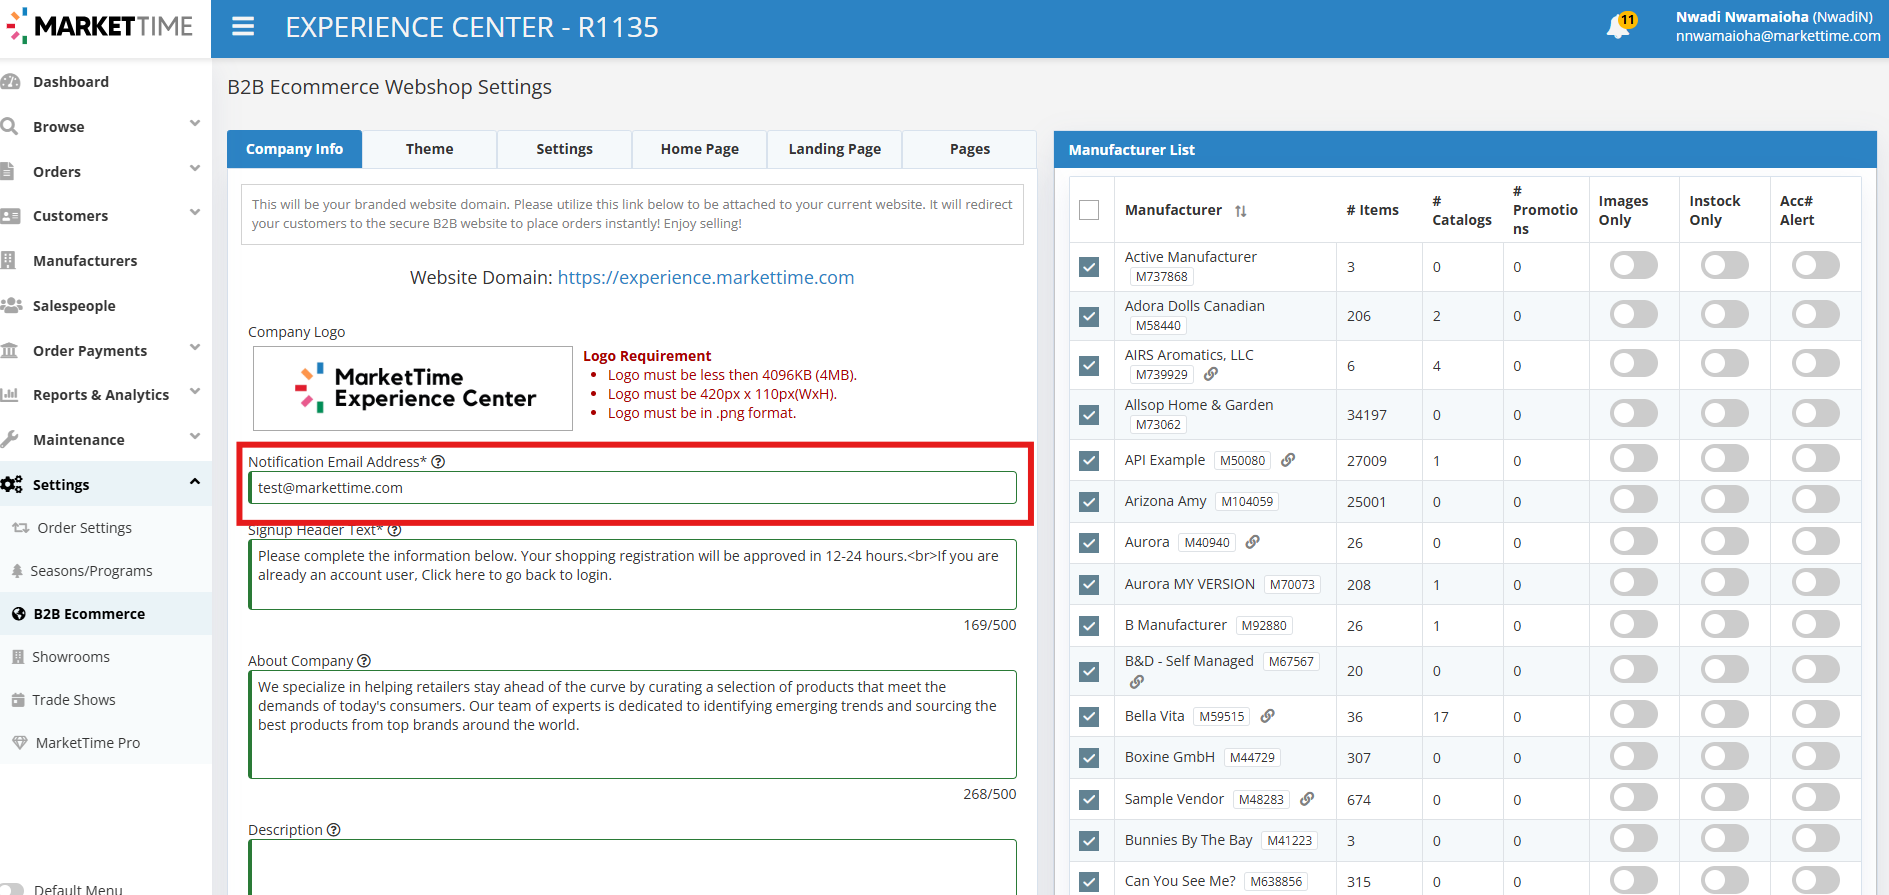The image size is (1889, 895).
Task: Click the Trade Shows icon
Action: pyautogui.click(x=18, y=700)
